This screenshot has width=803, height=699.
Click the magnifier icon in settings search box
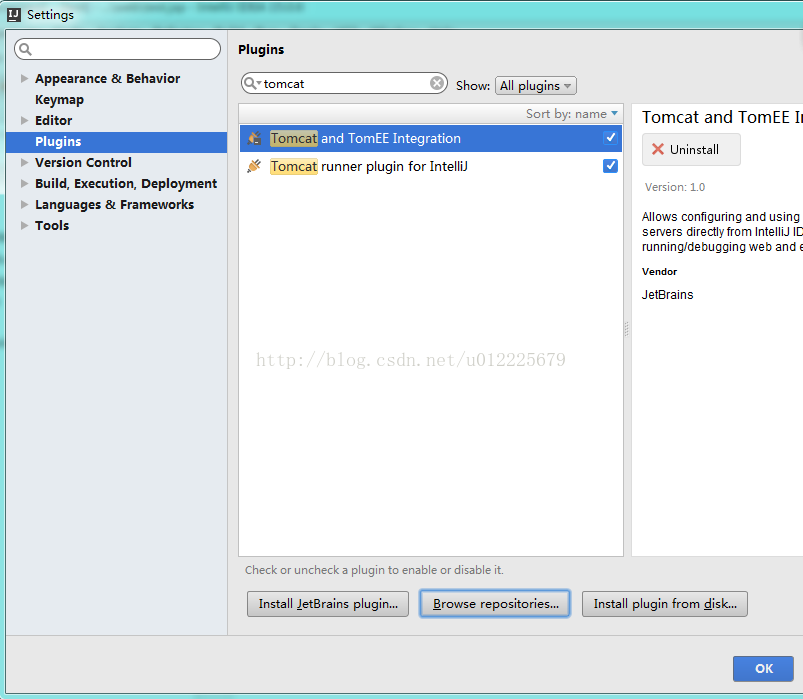25,49
